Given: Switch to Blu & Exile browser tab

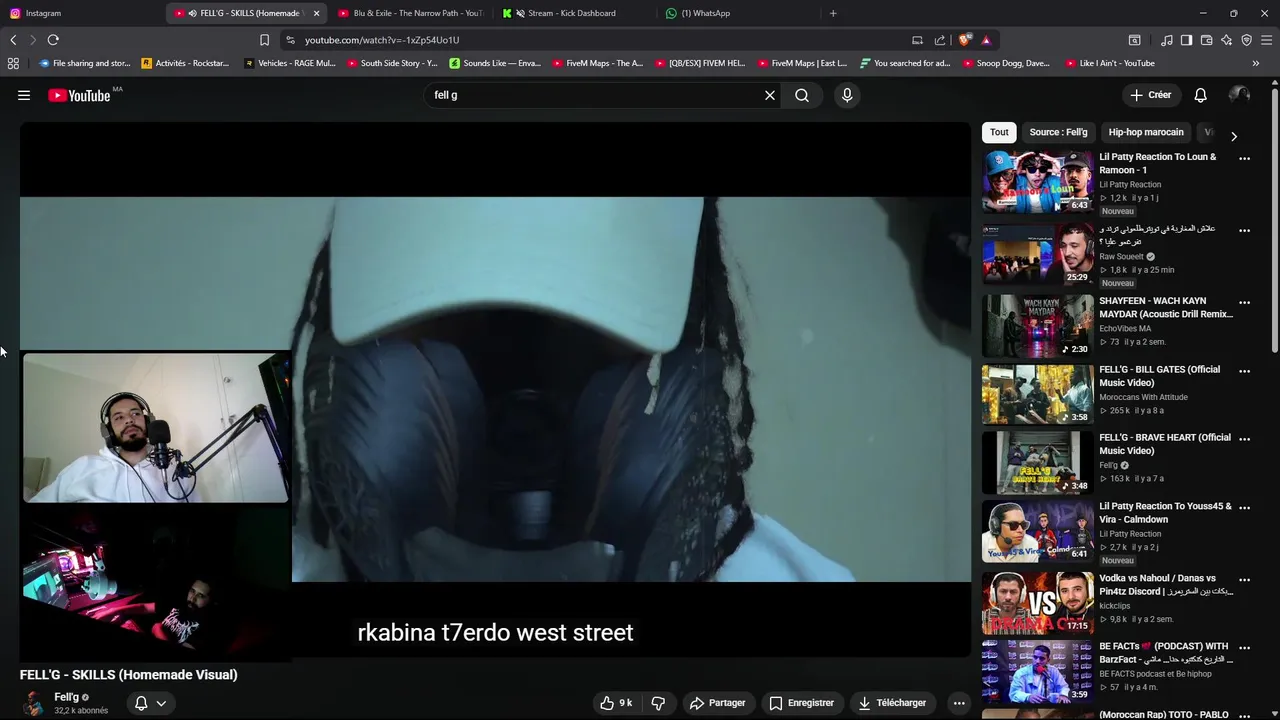Looking at the screenshot, I should pyautogui.click(x=410, y=13).
